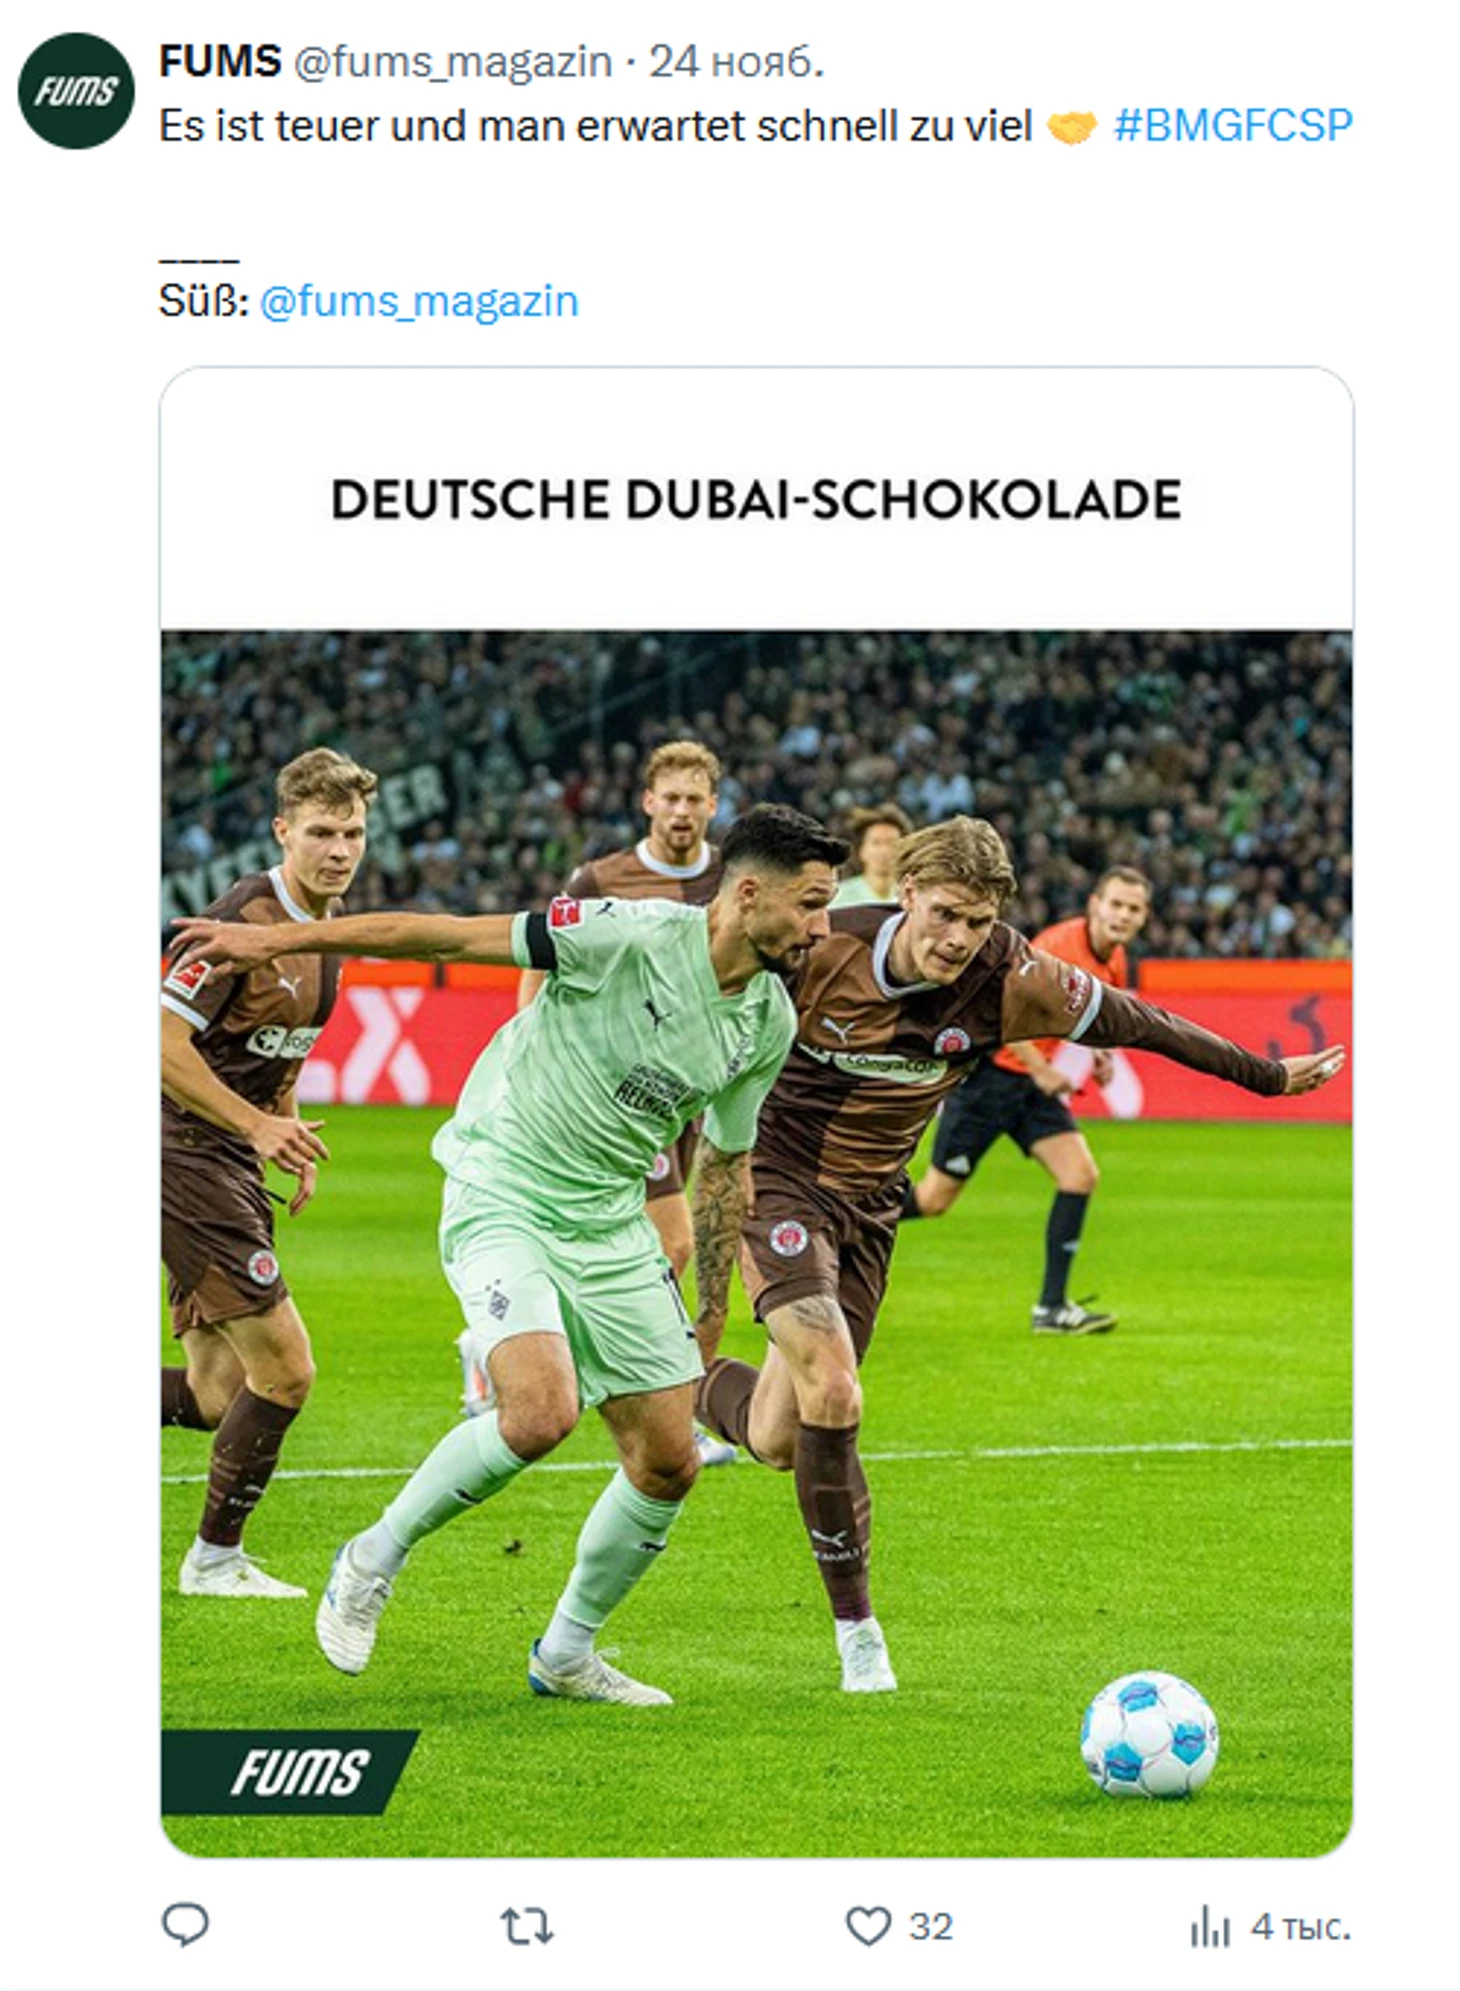Open the FUMS profile avatar
The height and width of the screenshot is (1991, 1460).
[x=76, y=91]
